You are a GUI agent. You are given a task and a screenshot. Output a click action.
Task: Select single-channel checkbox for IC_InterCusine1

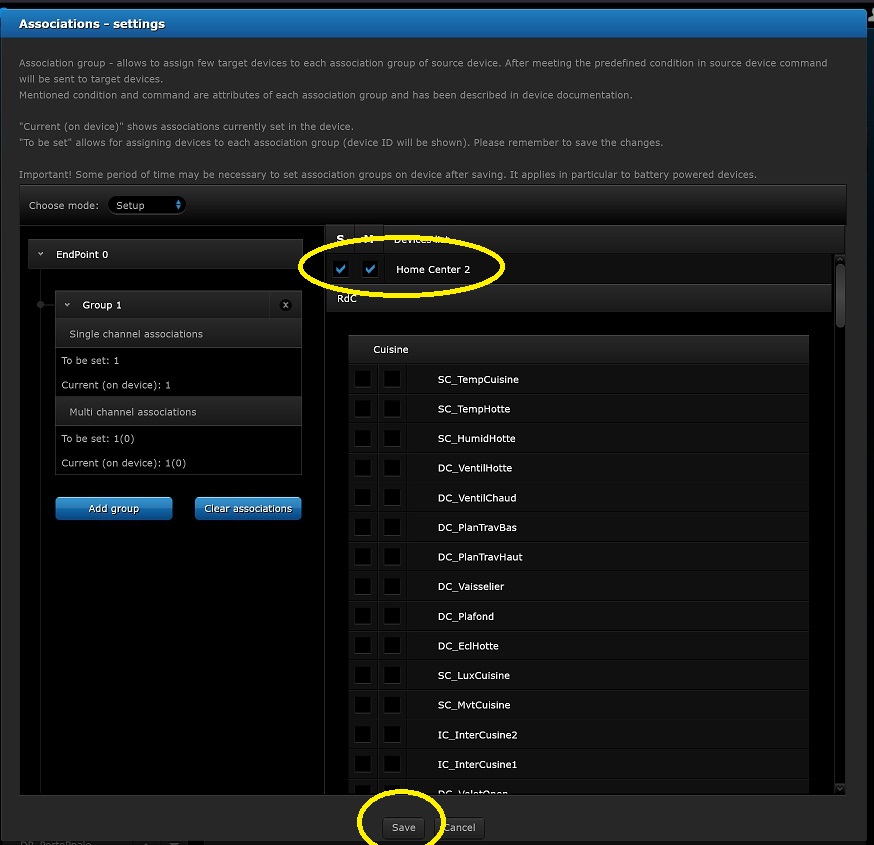(362, 764)
